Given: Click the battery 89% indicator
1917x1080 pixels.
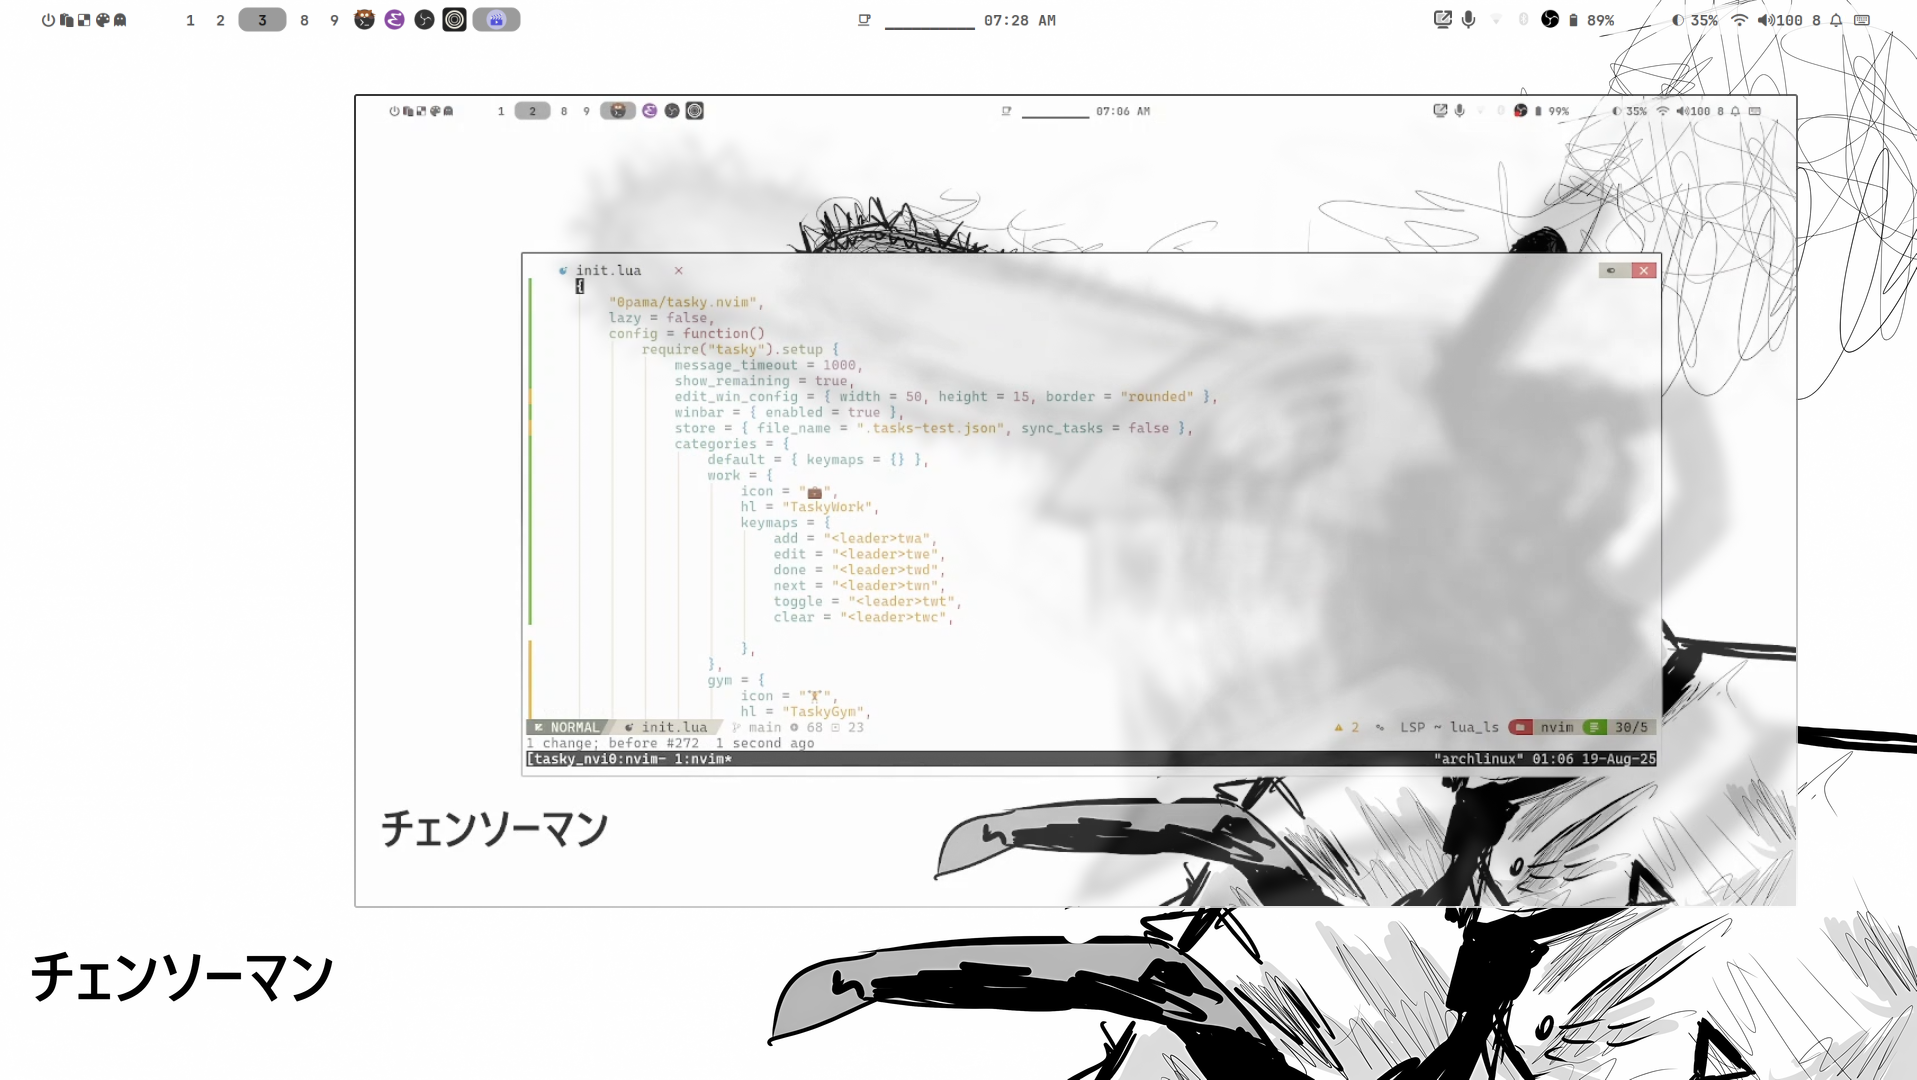Looking at the screenshot, I should [x=1591, y=20].
